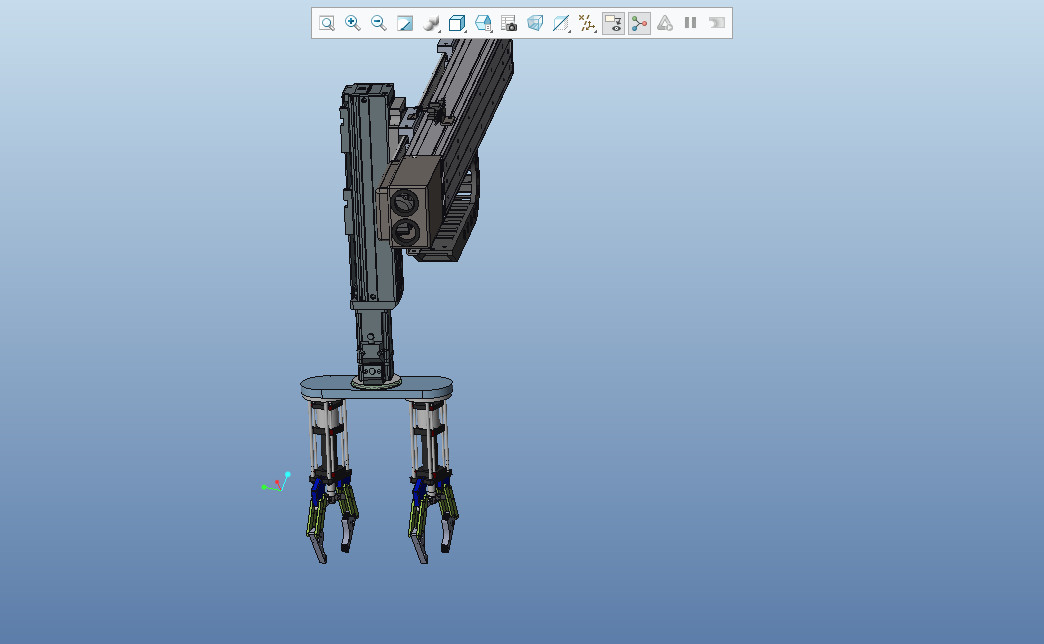The image size is (1044, 644).
Task: Repaint the graphics window
Action: pos(405,23)
